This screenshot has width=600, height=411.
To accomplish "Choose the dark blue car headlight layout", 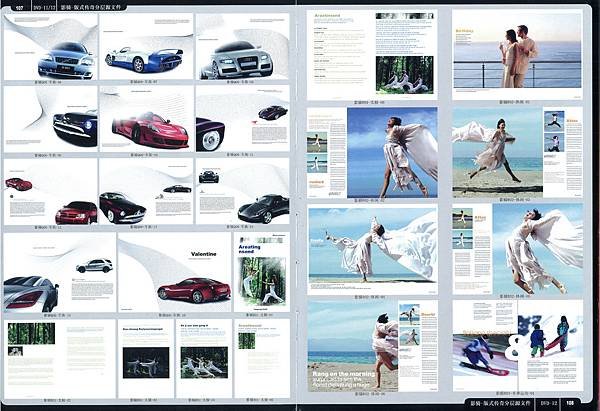I will [51, 119].
